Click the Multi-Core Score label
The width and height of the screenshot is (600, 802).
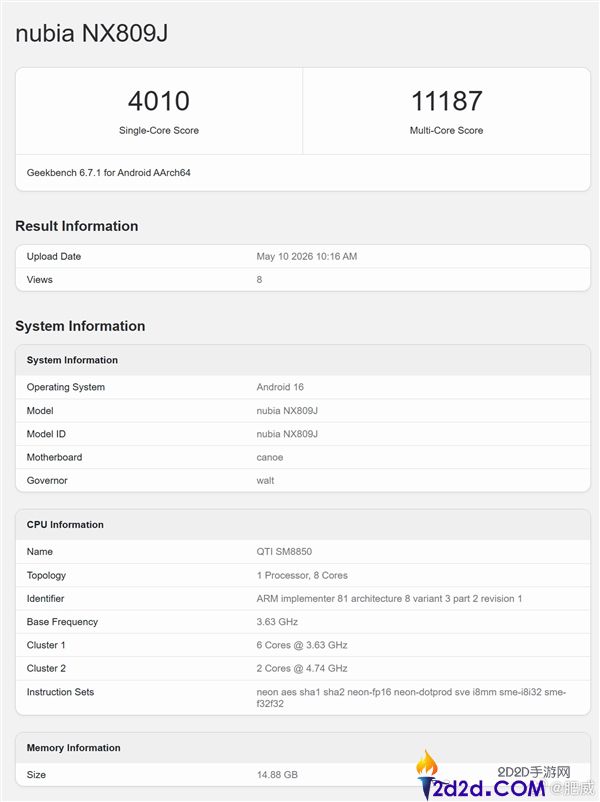coord(447,130)
